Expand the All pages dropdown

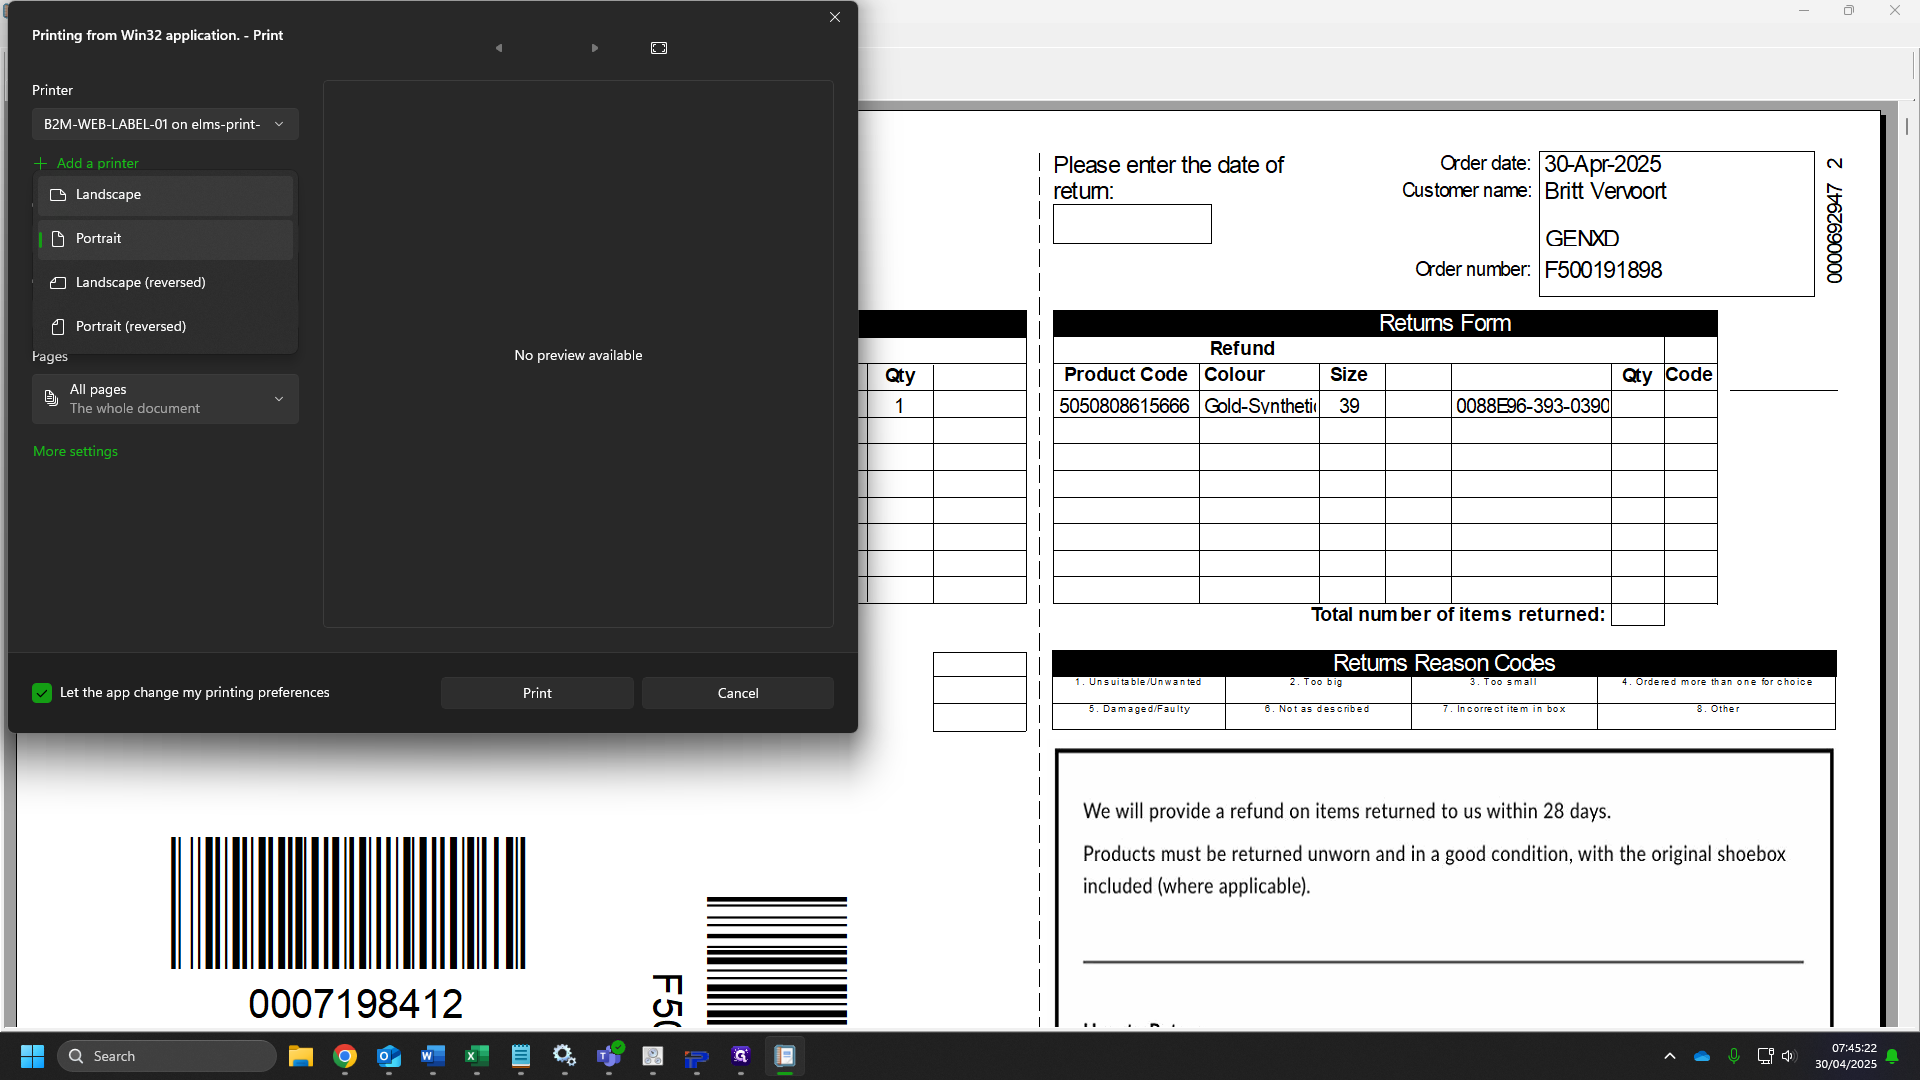165,399
